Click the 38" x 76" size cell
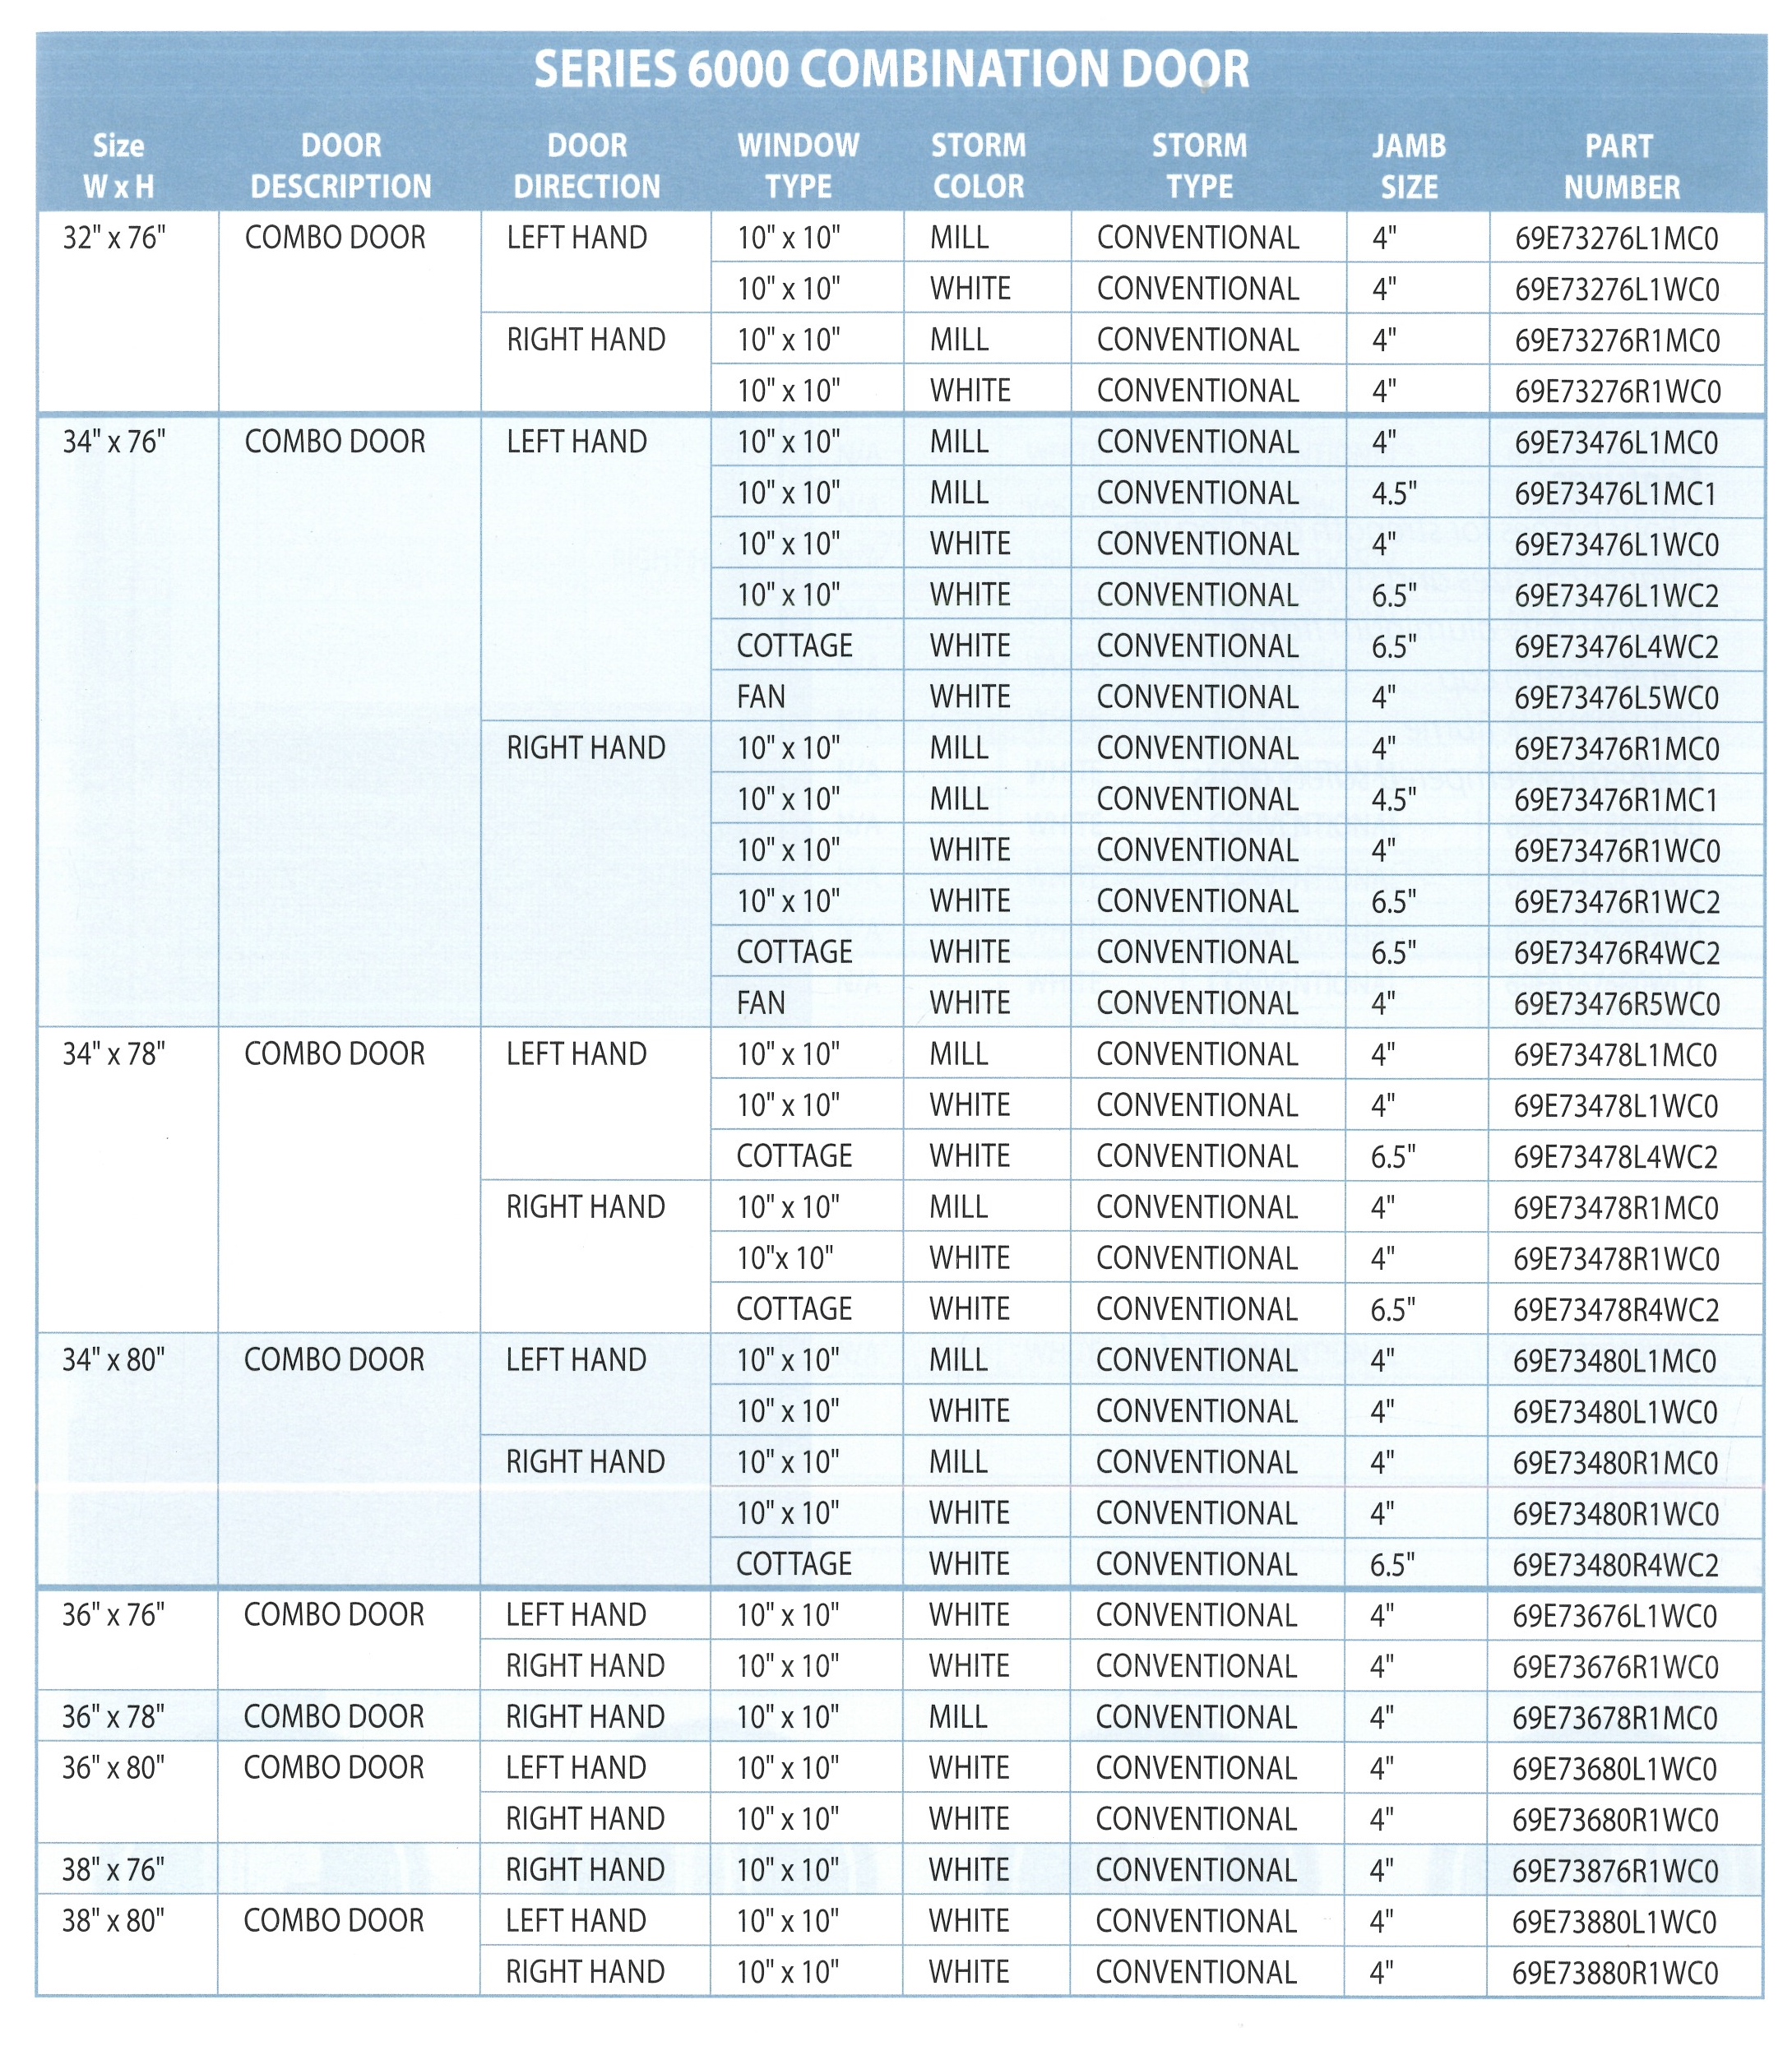This screenshot has width=1792, height=2046. click(114, 1870)
